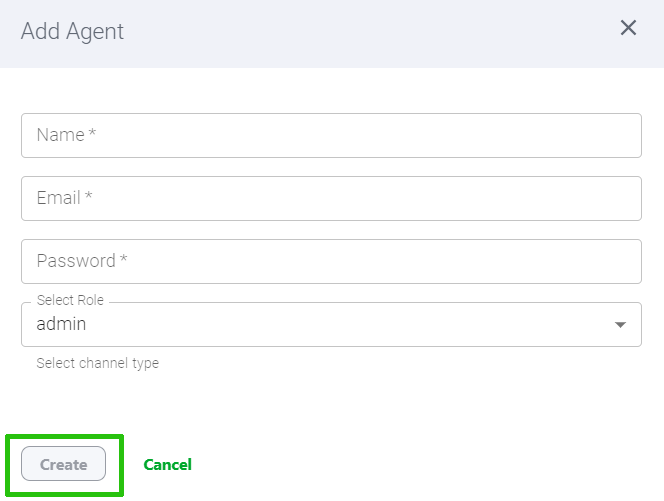Select the Password input field
The width and height of the screenshot is (664, 501).
click(330, 261)
